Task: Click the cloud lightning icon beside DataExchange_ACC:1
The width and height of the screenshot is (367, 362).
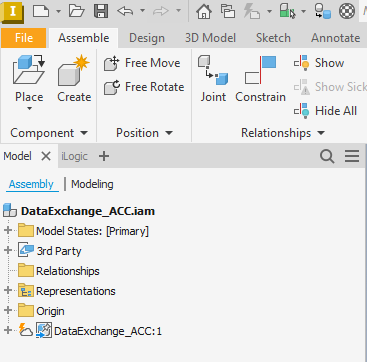Action: coord(26,331)
